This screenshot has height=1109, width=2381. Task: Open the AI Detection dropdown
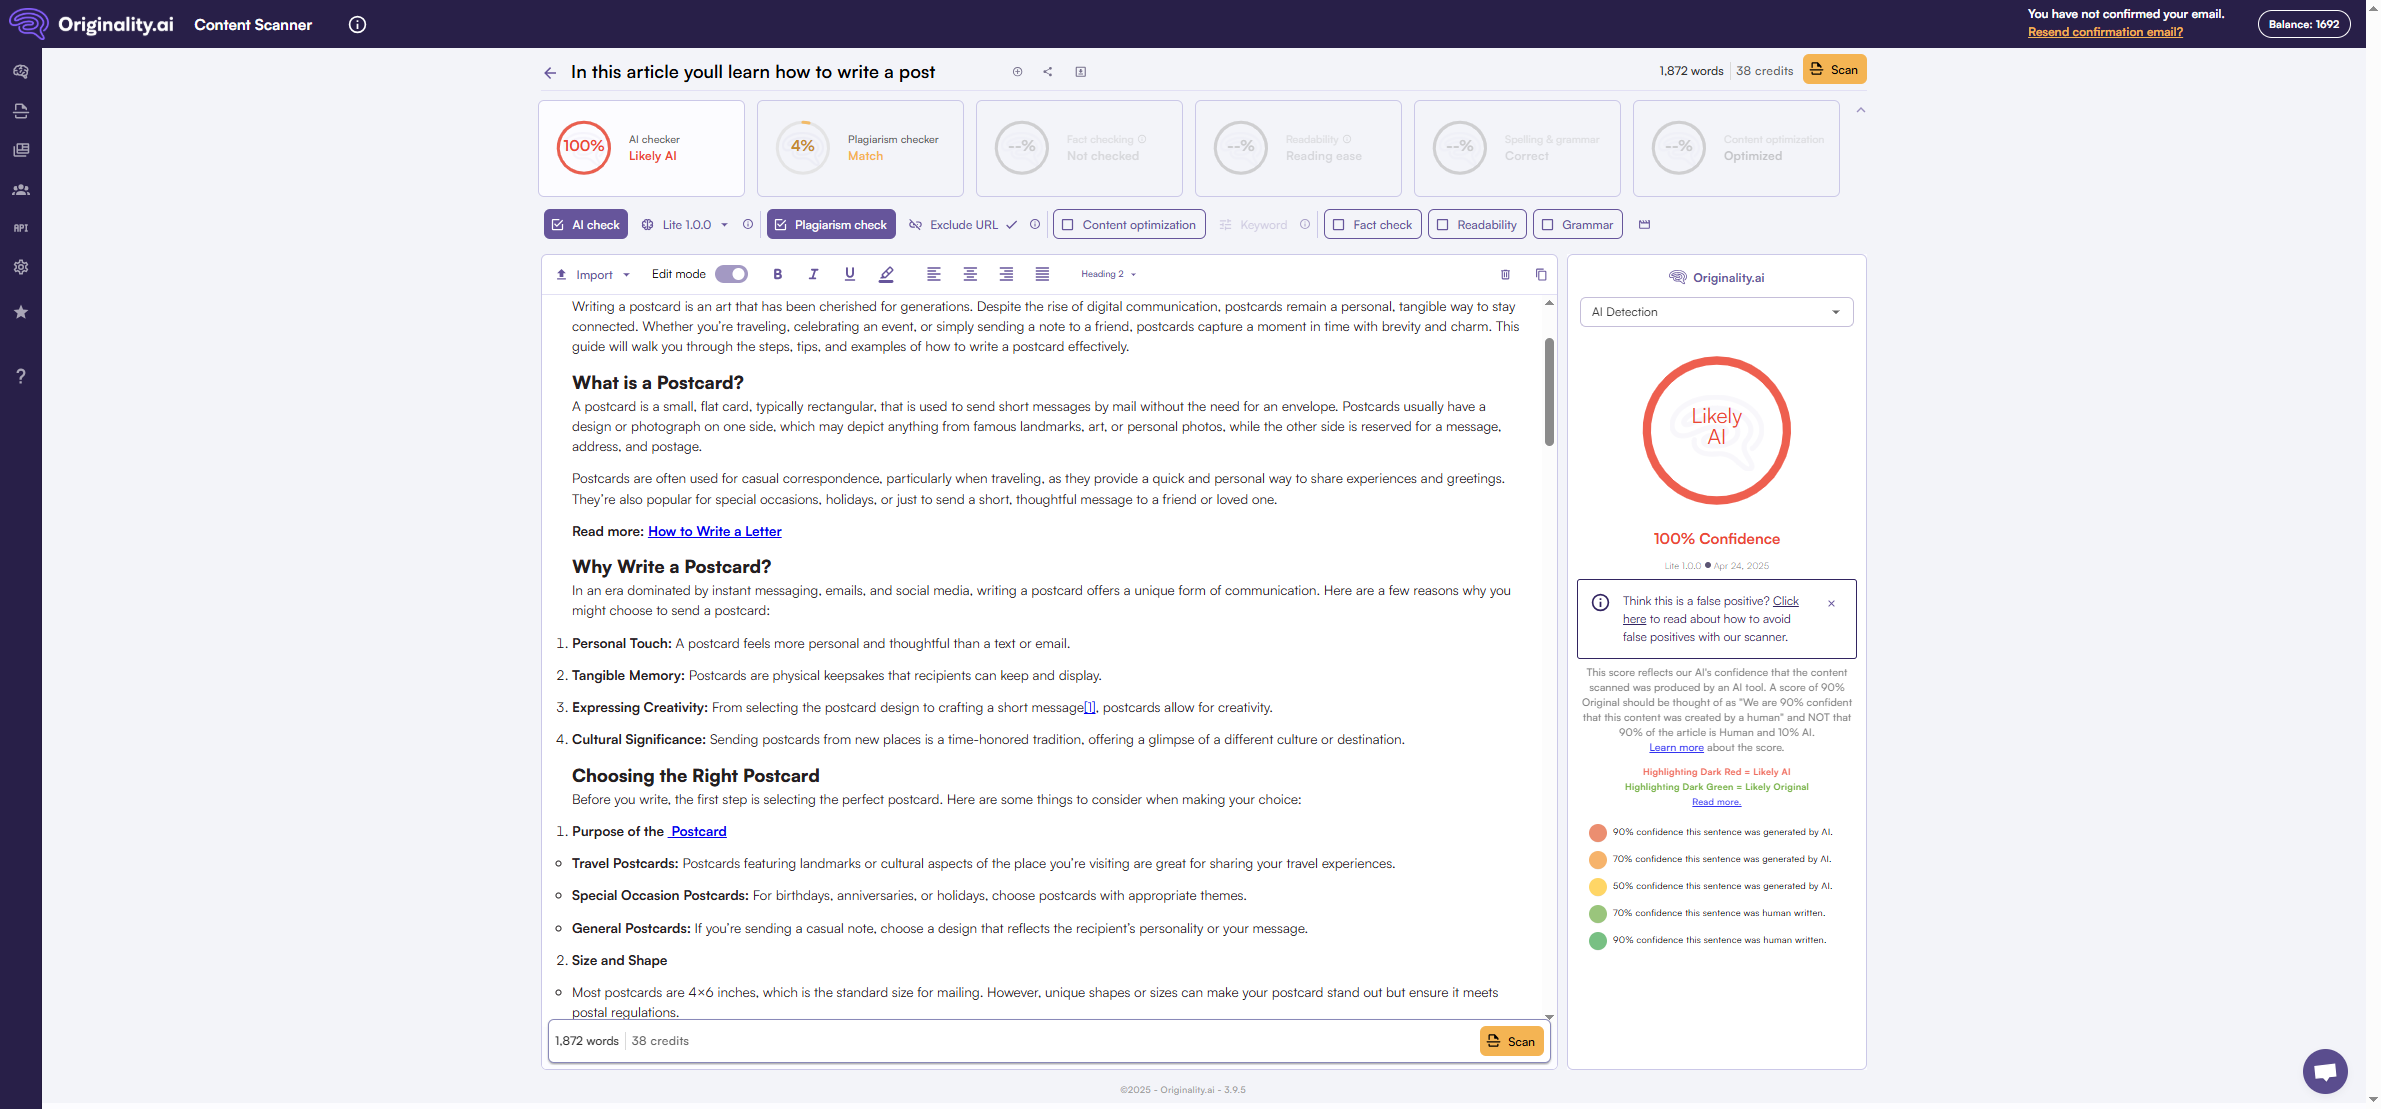[1716, 312]
